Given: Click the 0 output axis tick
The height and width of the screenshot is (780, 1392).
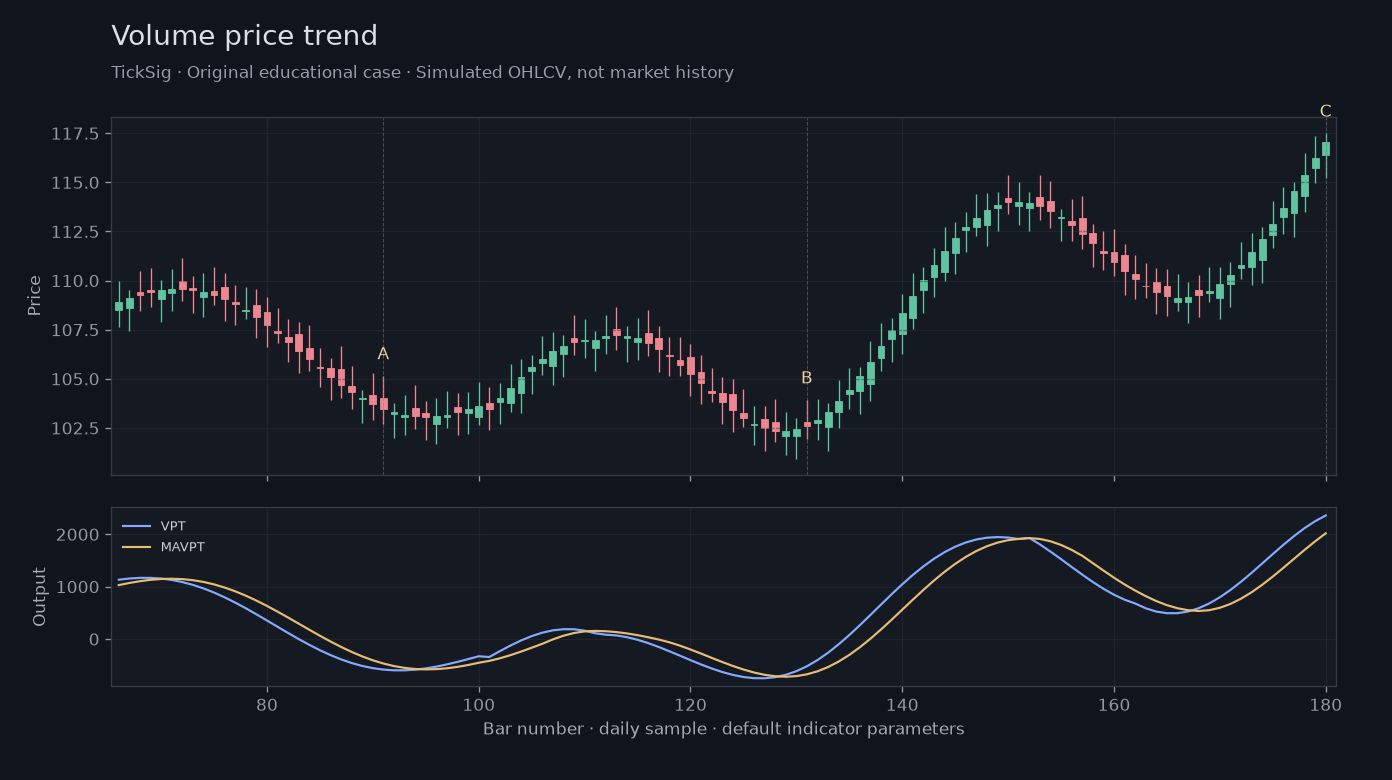Looking at the screenshot, I should pyautogui.click(x=95, y=639).
